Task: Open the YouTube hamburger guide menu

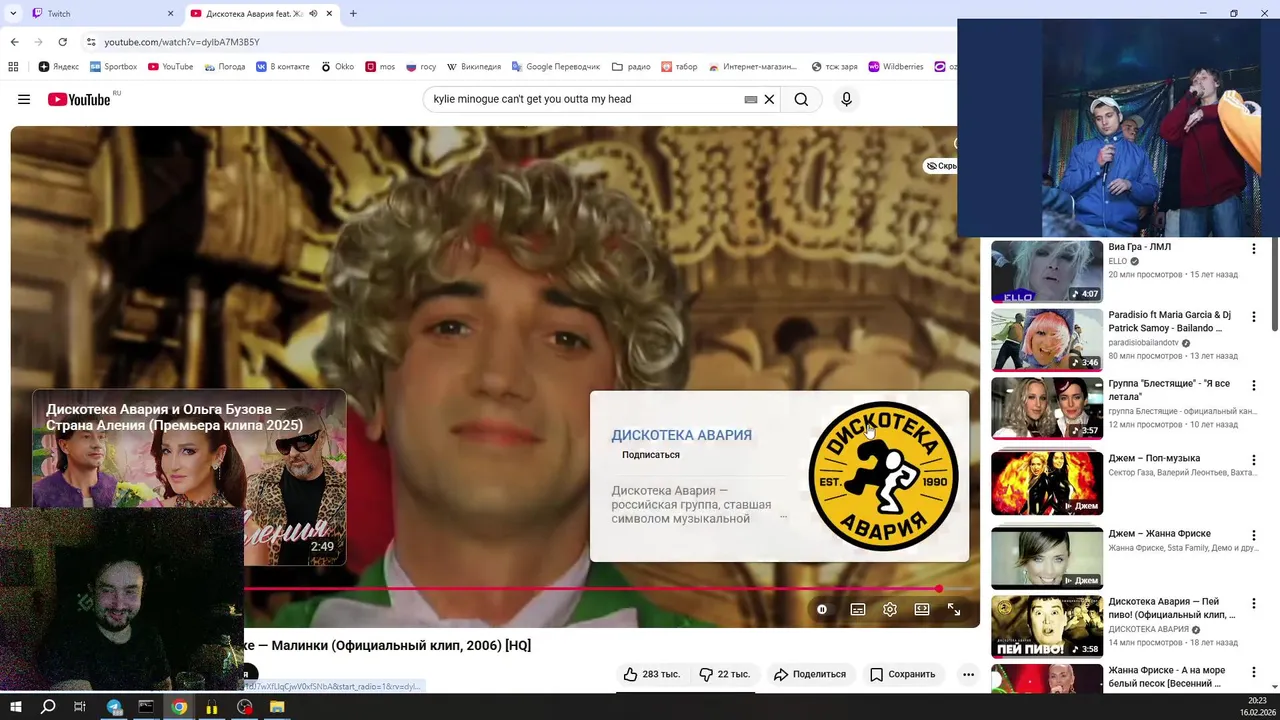Action: click(24, 99)
